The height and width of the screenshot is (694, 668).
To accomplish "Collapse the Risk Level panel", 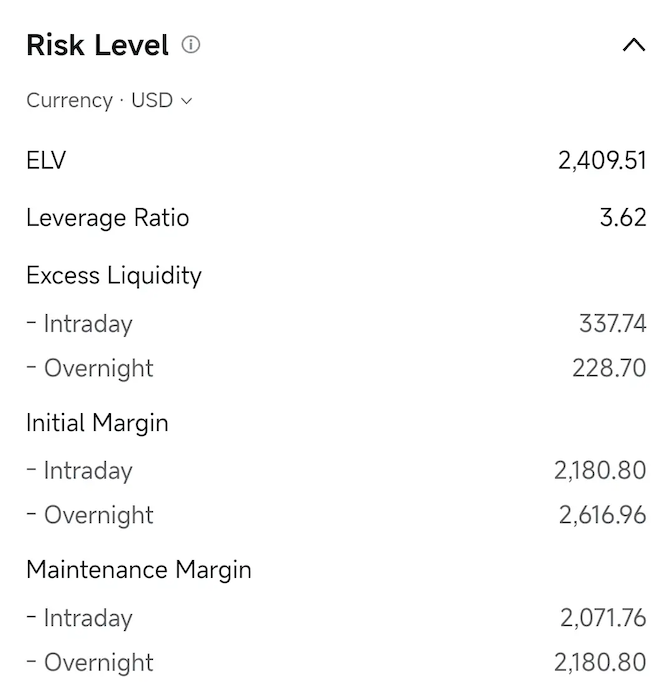I will [633, 45].
